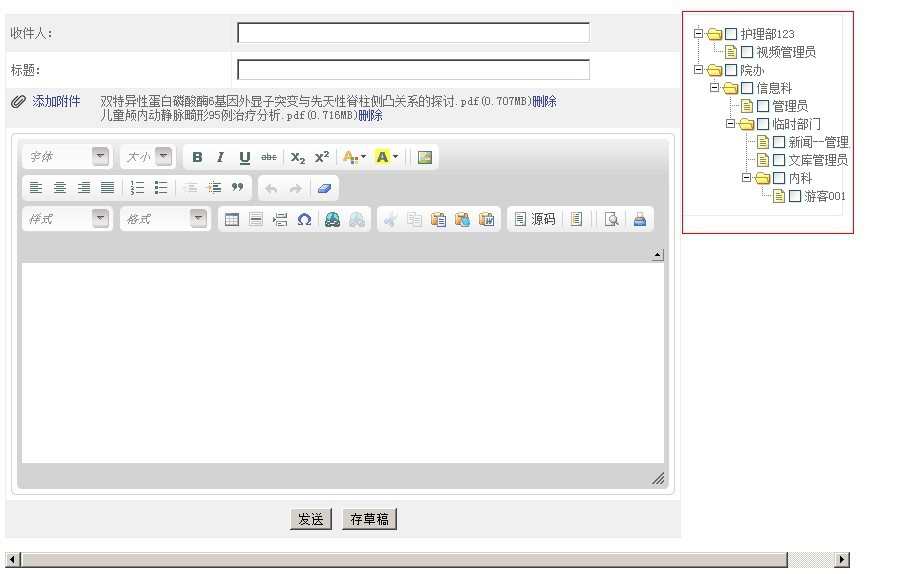The image size is (904, 574).
Task: Open the templates icon next to 源码
Action: point(576,219)
